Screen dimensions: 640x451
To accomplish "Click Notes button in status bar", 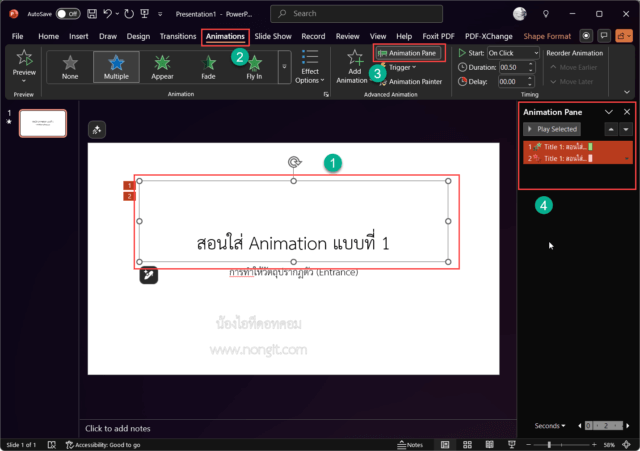I will pos(410,445).
